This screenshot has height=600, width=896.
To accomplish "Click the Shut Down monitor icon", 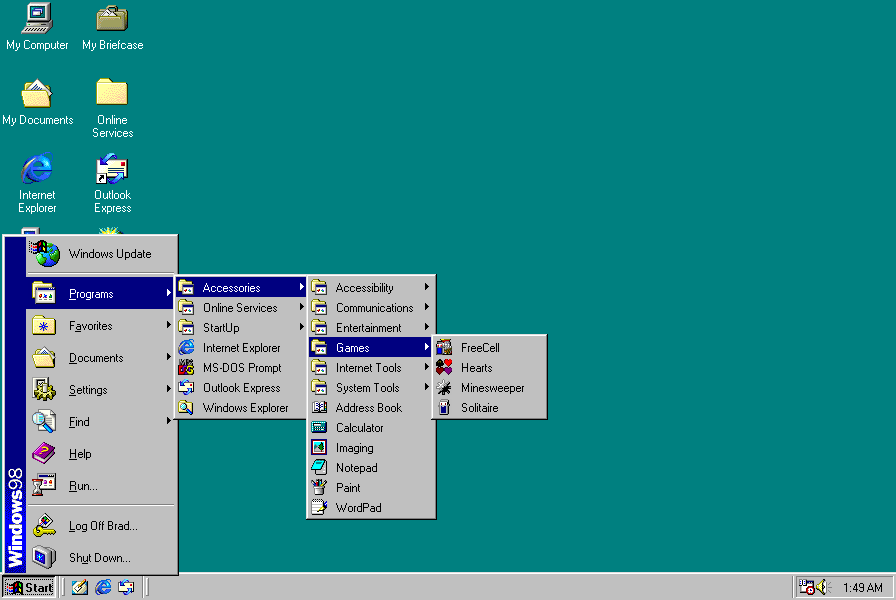I will click(x=44, y=558).
